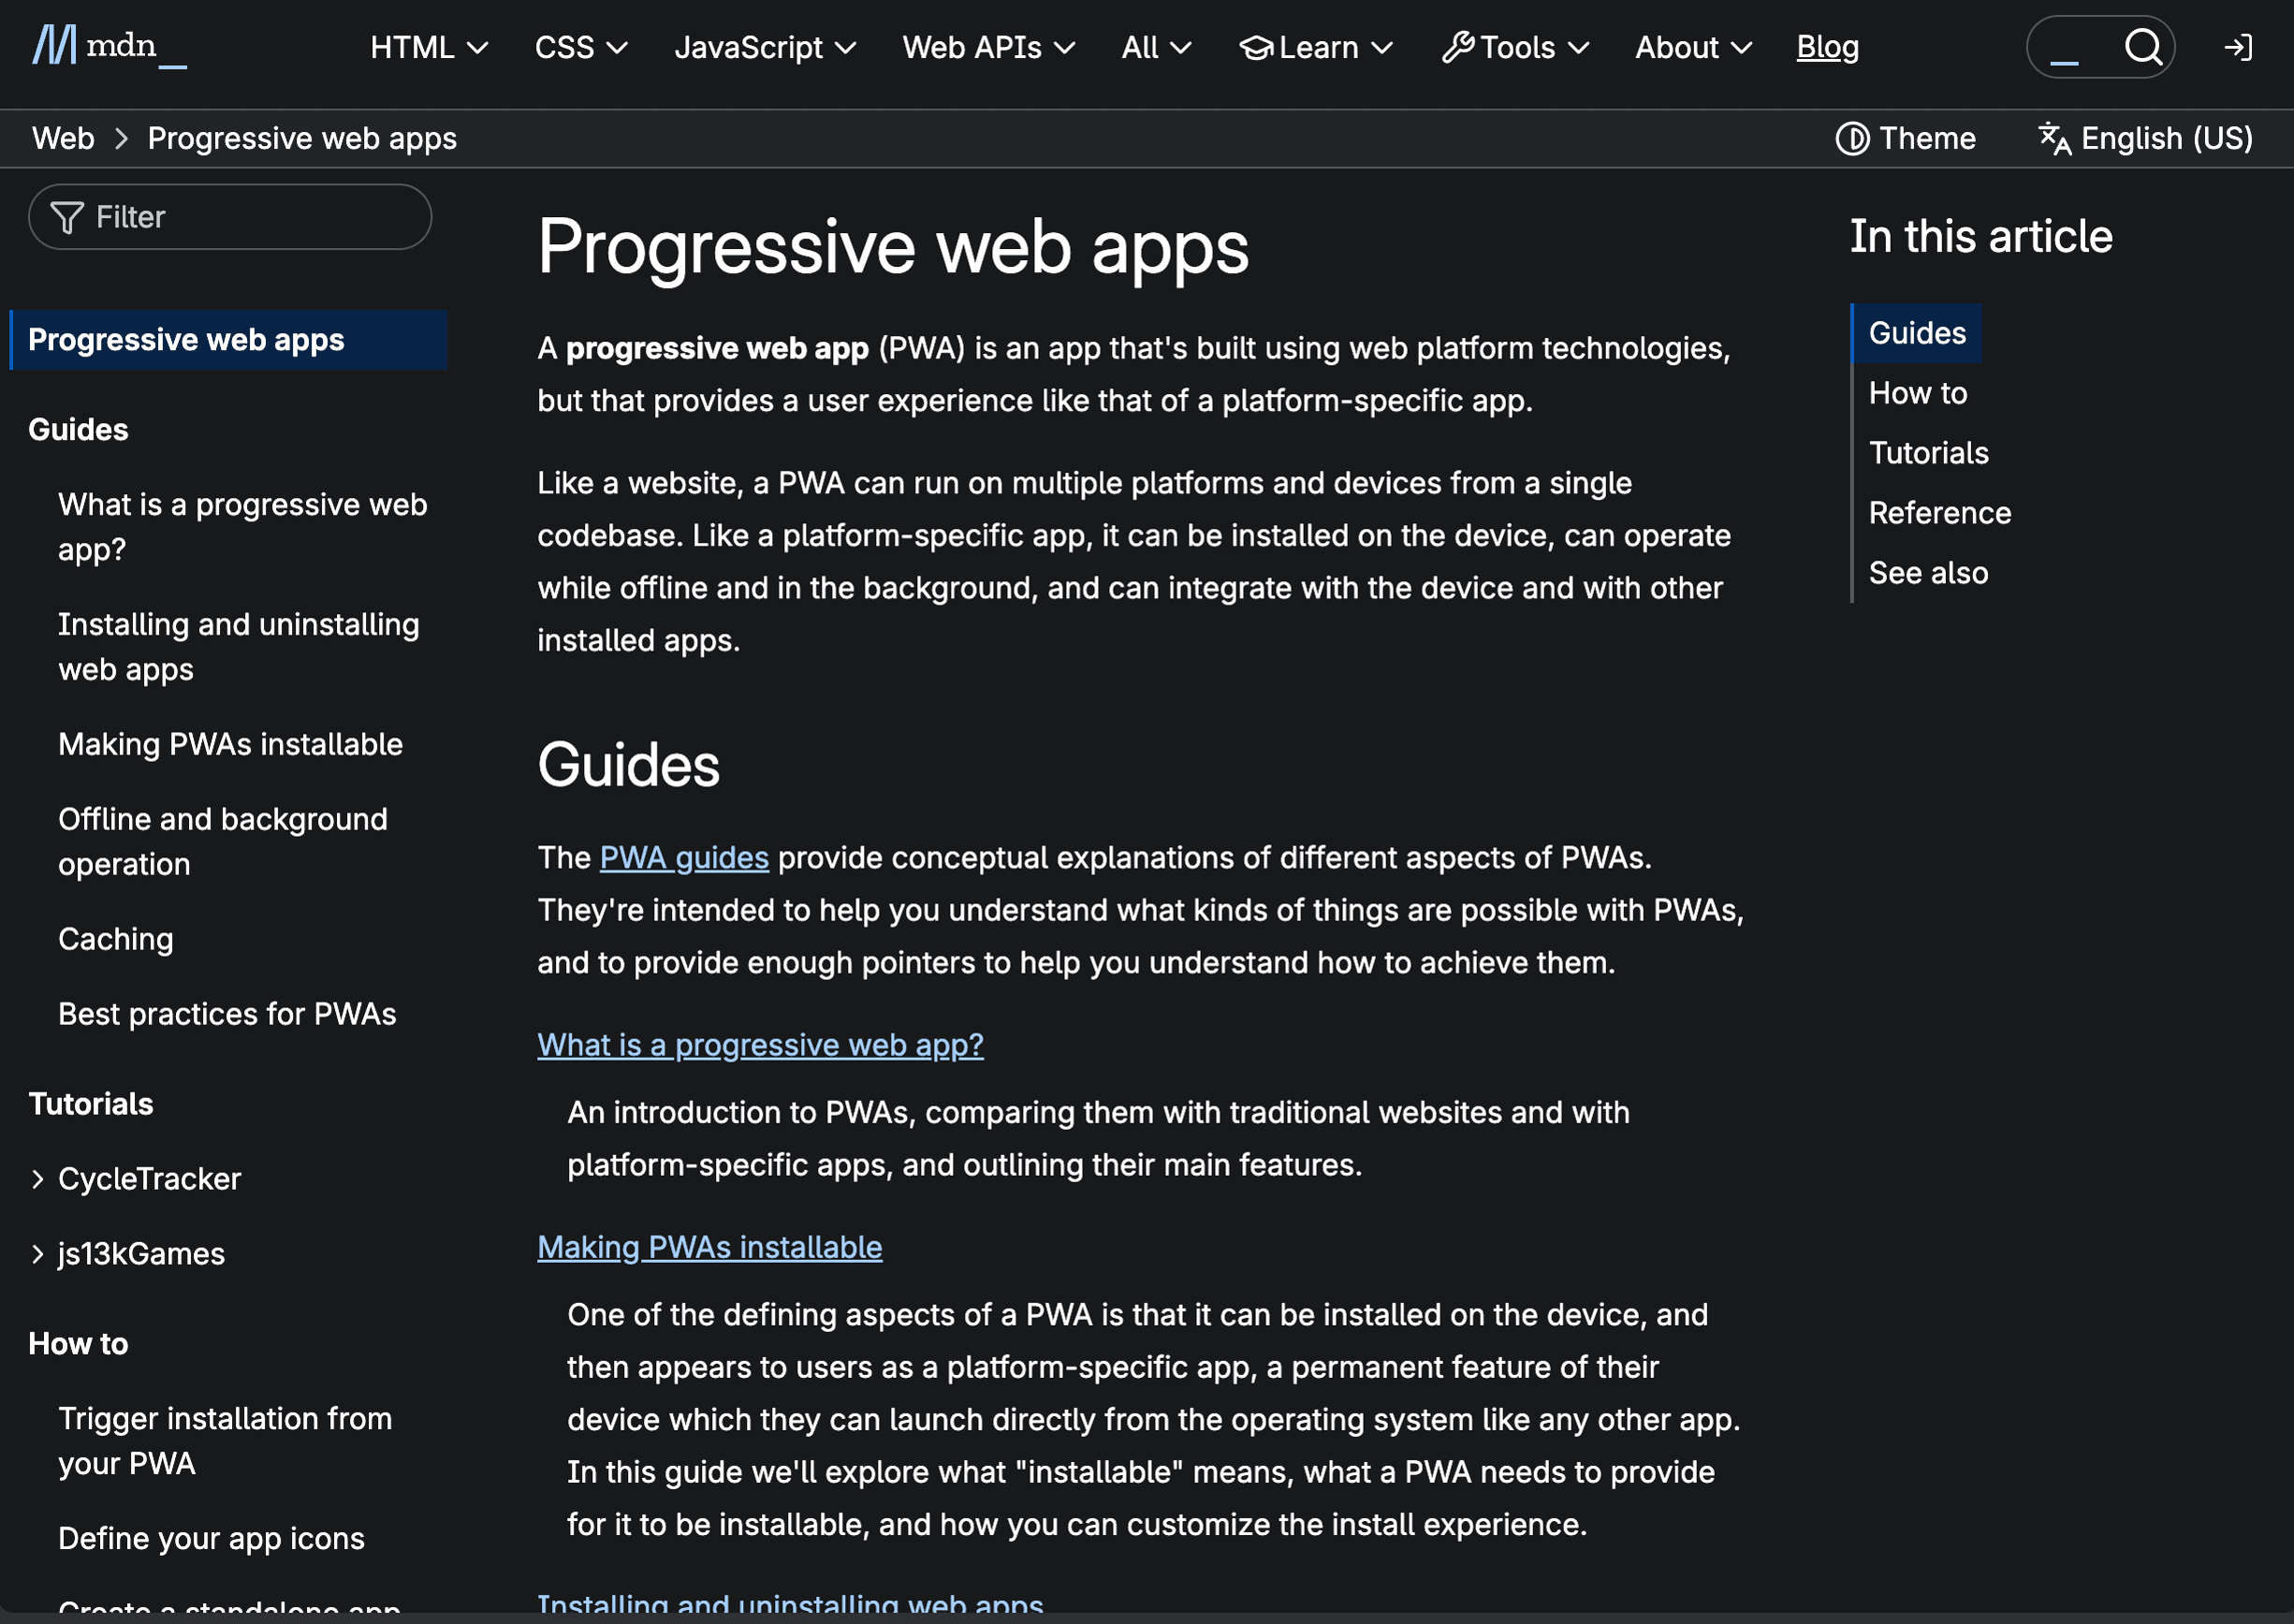Jump to See also in article outline

pyautogui.click(x=1928, y=573)
